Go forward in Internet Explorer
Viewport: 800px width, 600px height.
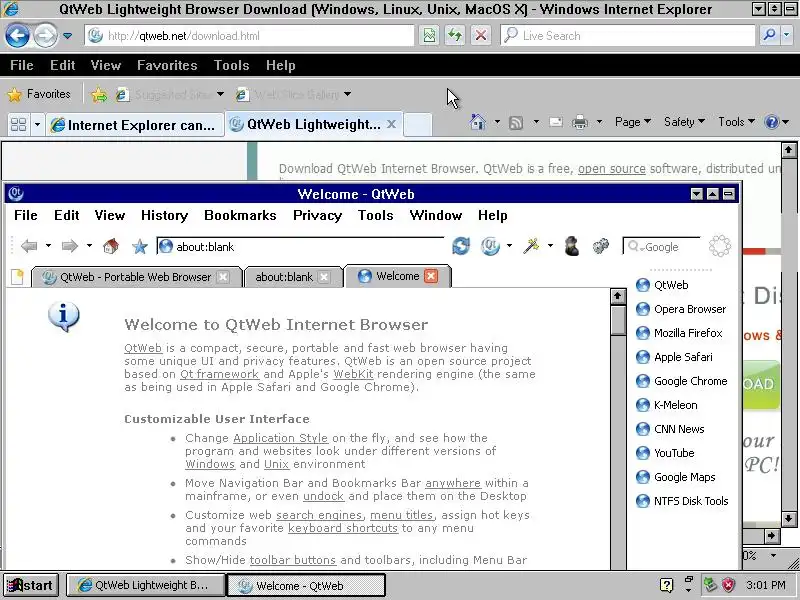[45, 36]
